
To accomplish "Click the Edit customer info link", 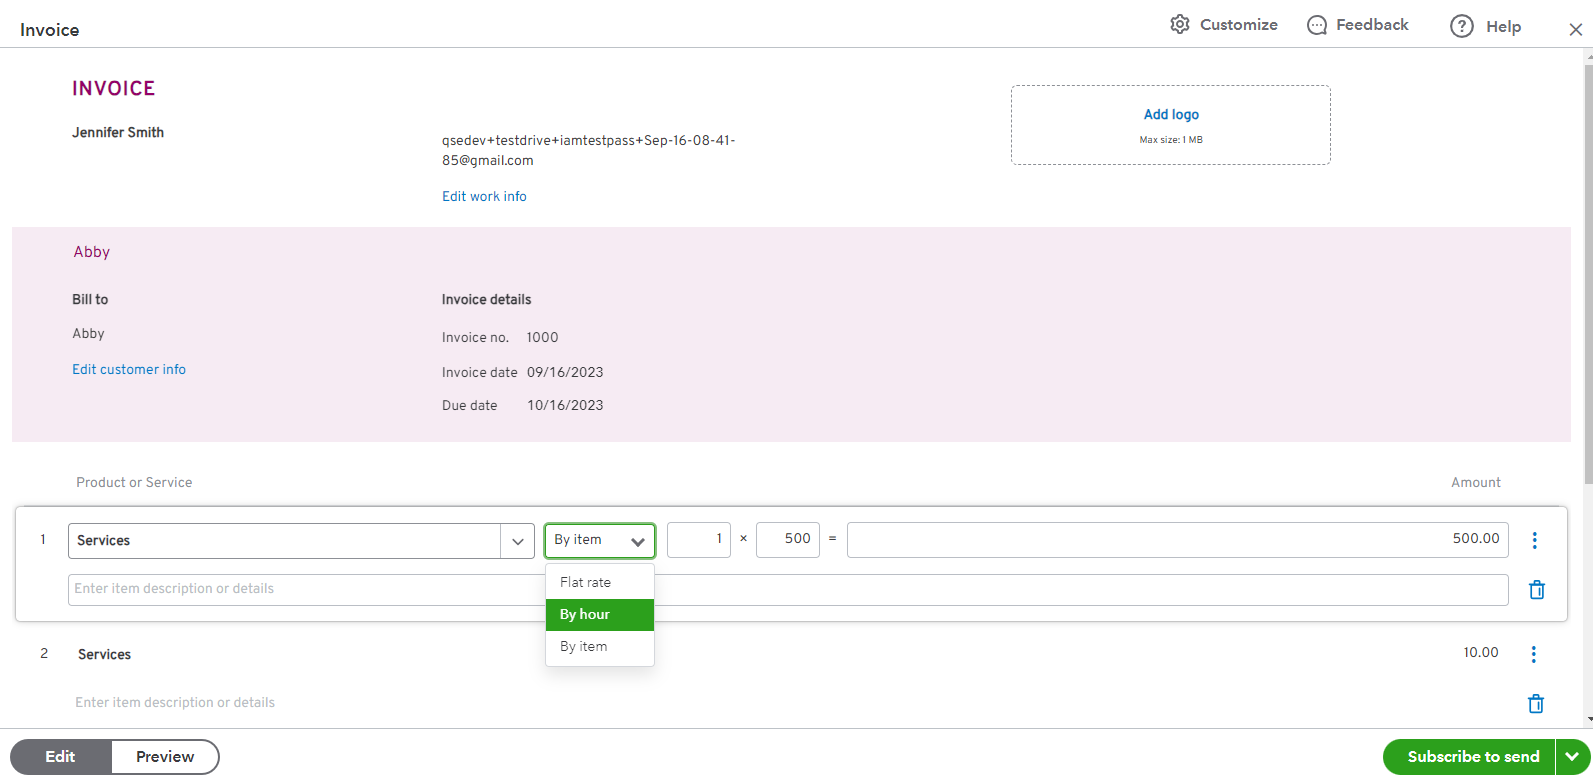I will click(x=129, y=370).
